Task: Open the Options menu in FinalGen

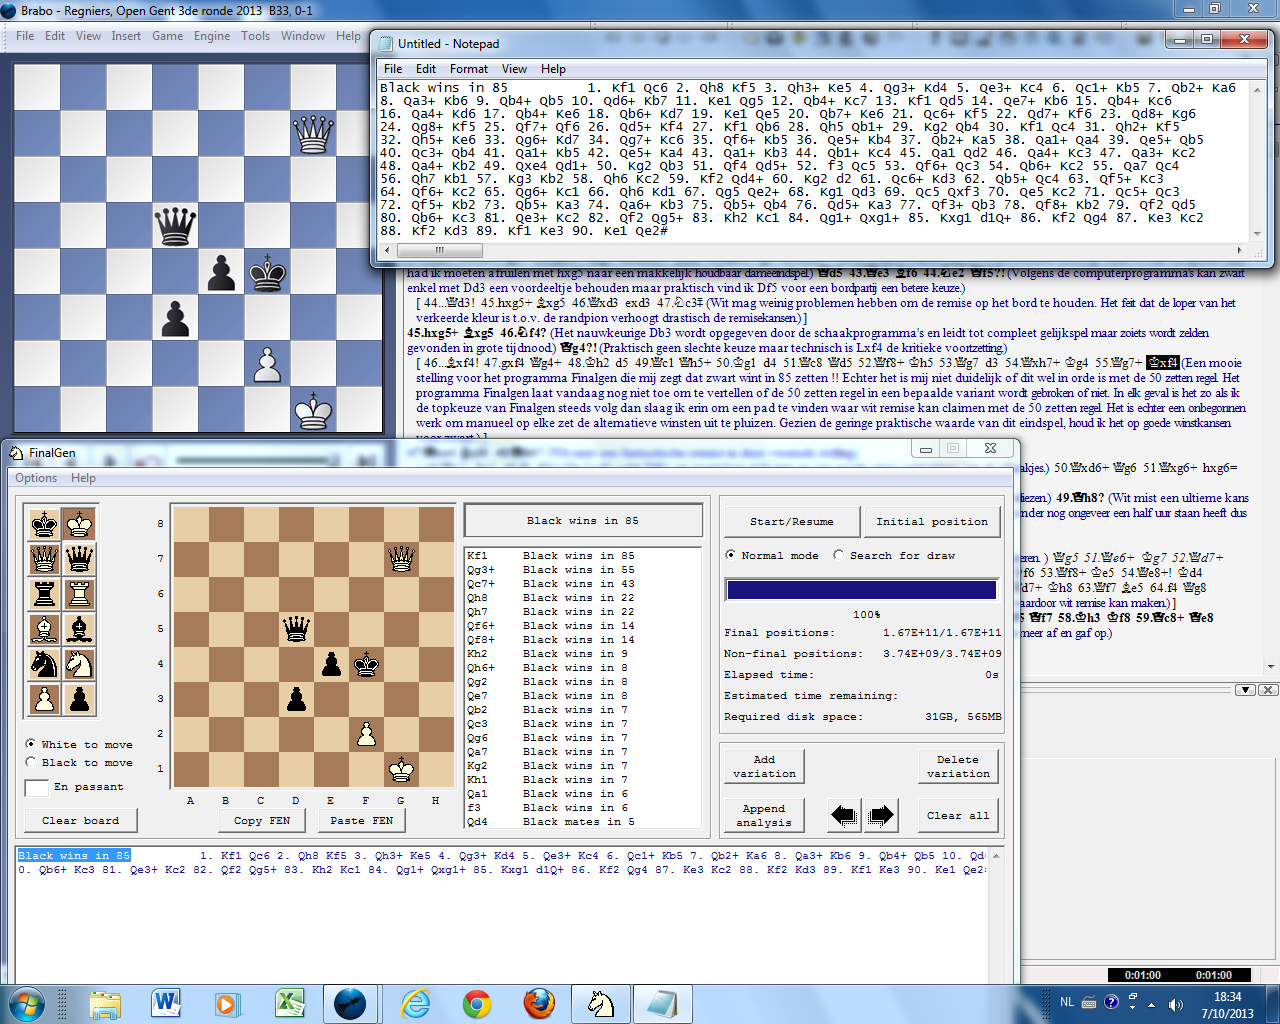Action: [34, 478]
